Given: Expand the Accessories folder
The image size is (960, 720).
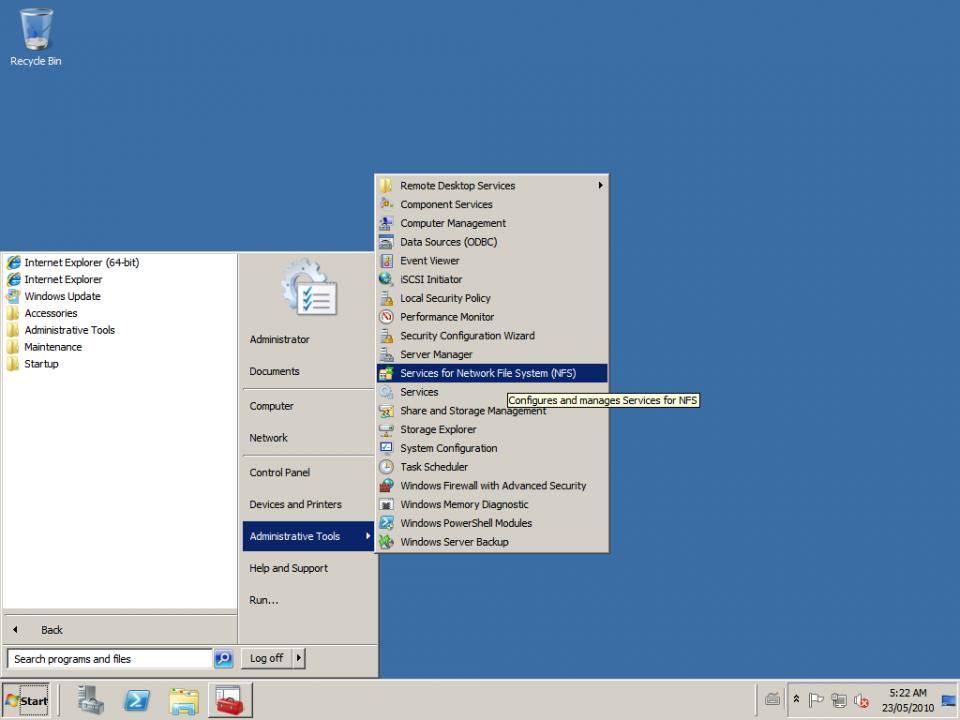Looking at the screenshot, I should coord(50,313).
